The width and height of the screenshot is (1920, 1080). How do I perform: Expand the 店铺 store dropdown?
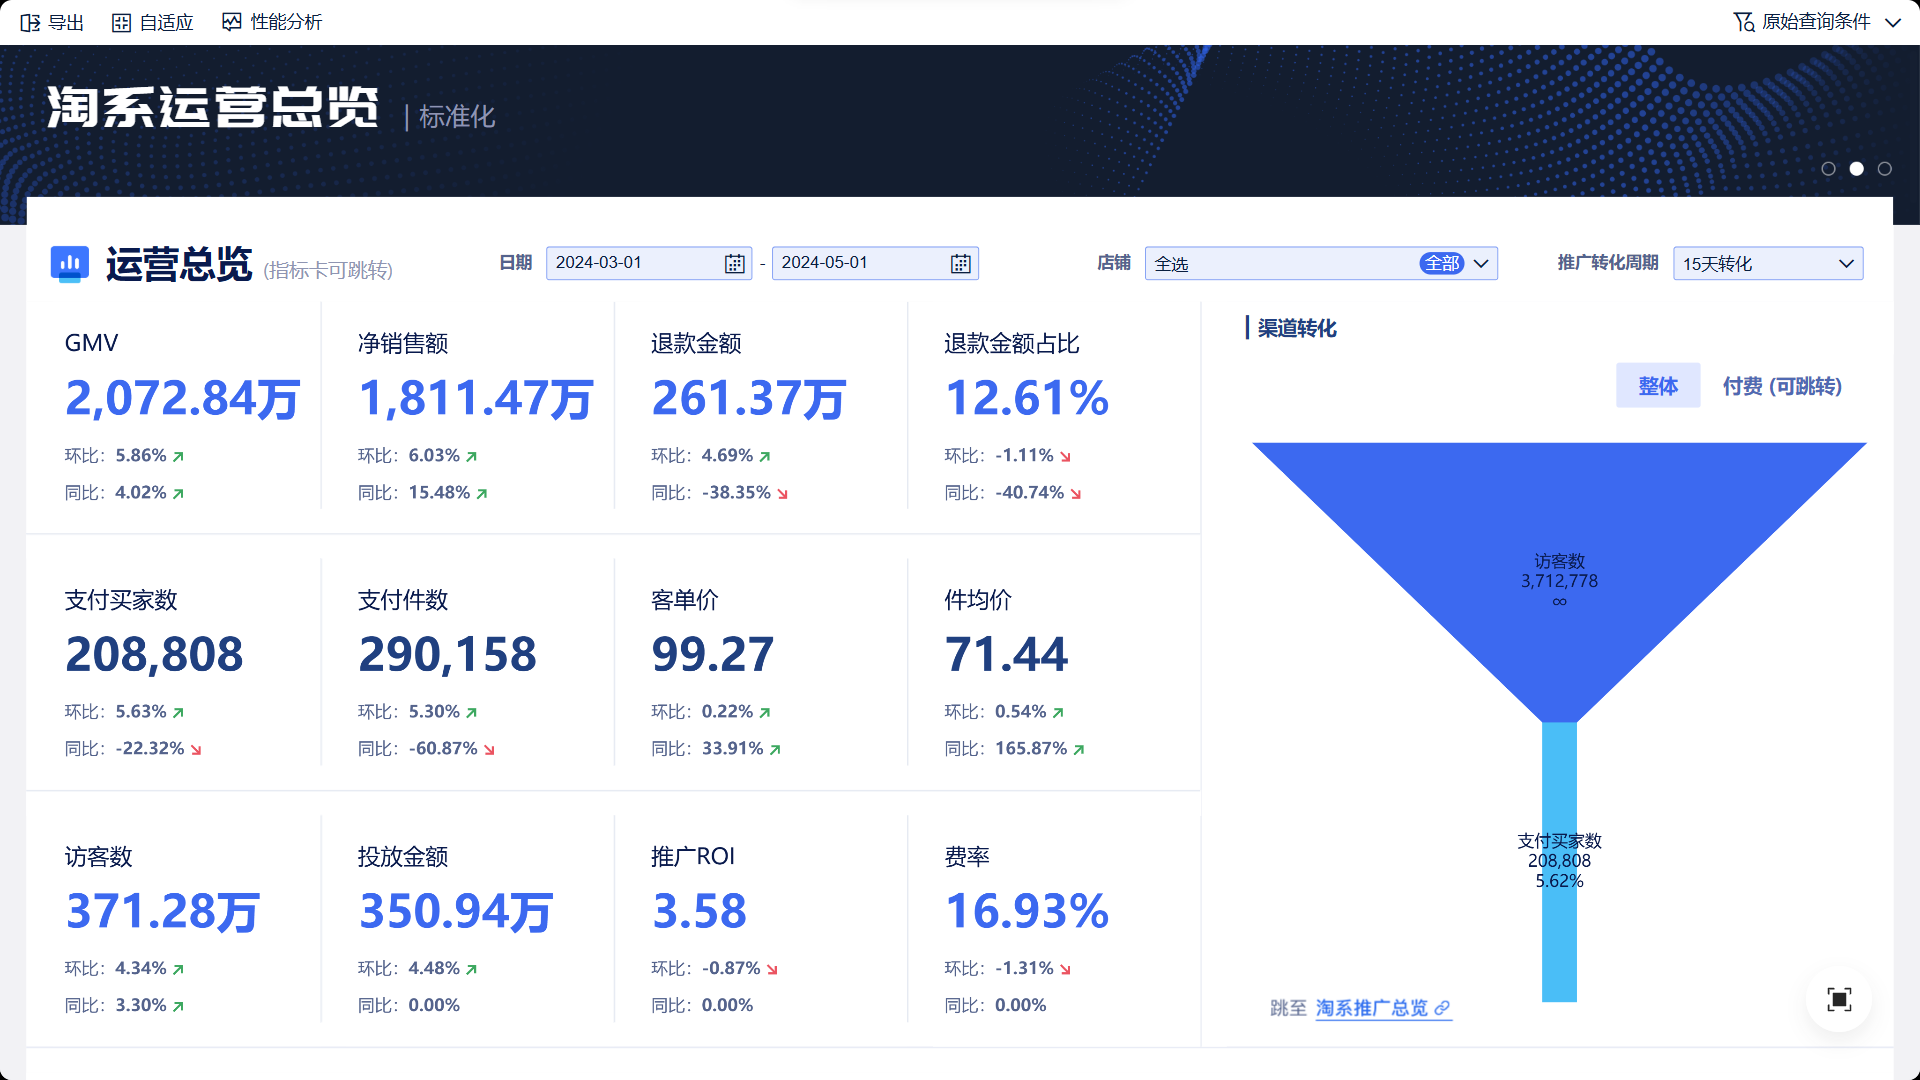tap(1481, 264)
